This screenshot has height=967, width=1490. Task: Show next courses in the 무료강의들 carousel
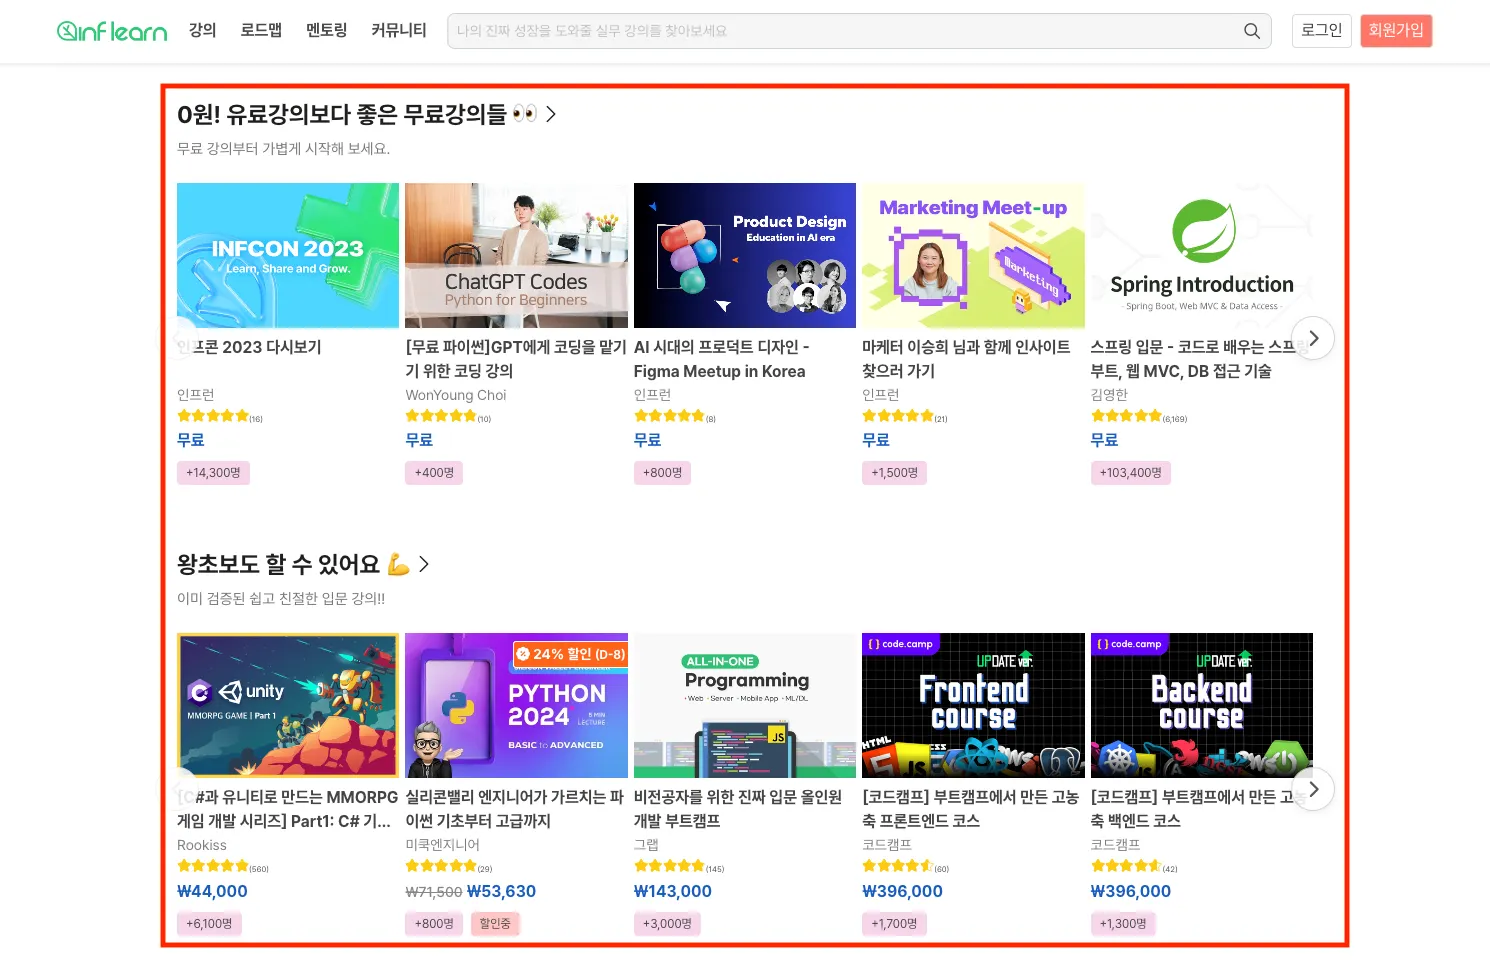pos(1313,338)
